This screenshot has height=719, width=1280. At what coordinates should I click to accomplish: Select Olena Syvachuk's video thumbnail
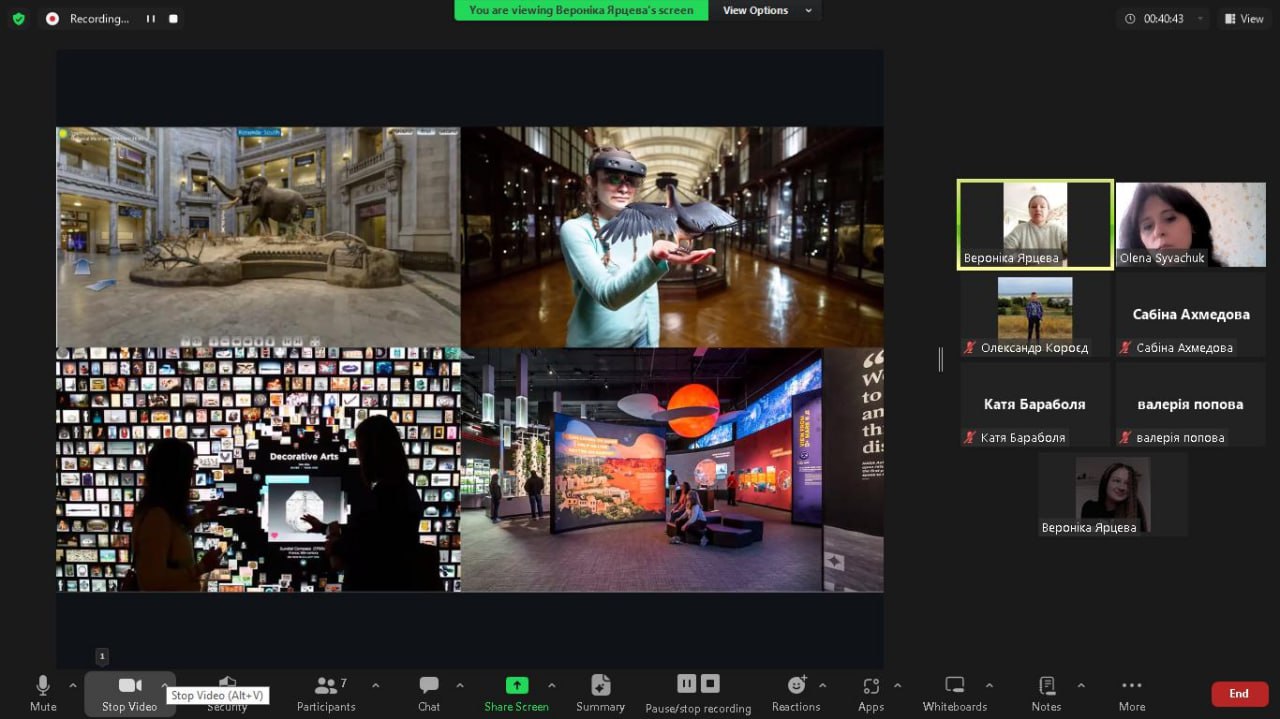[1190, 225]
